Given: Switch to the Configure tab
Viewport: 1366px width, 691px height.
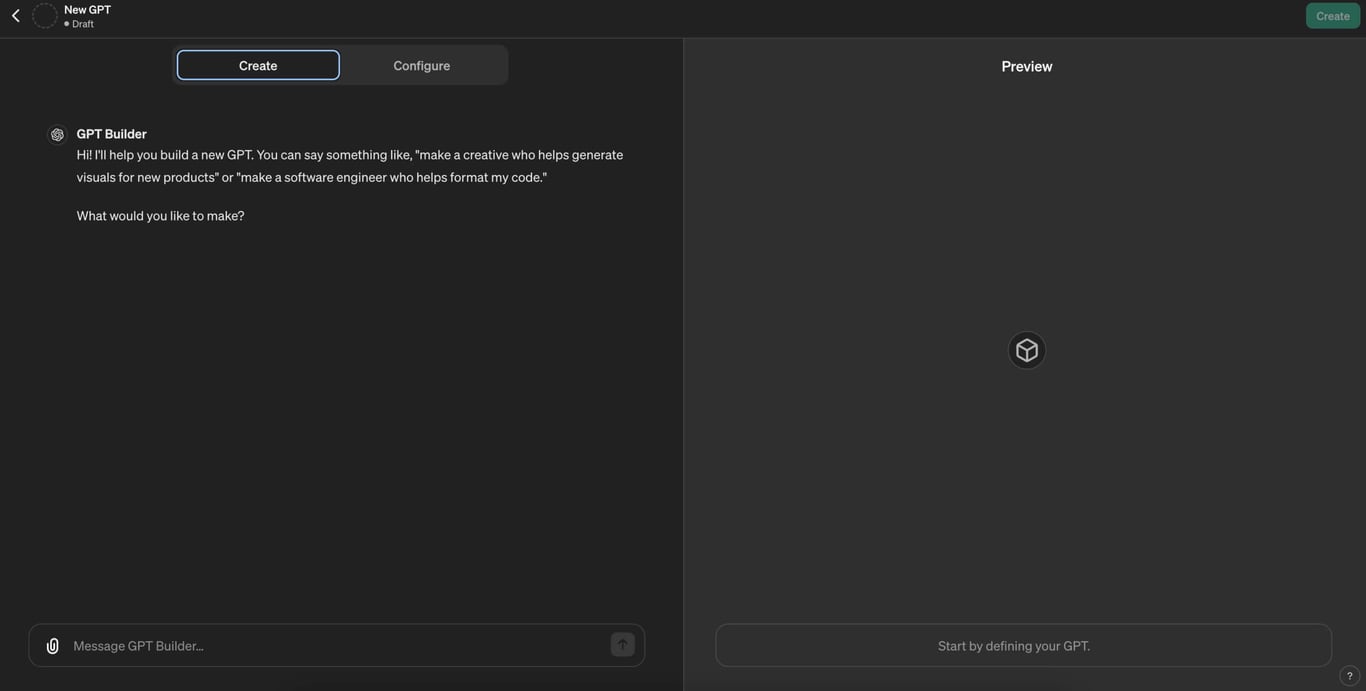Looking at the screenshot, I should (421, 66).
